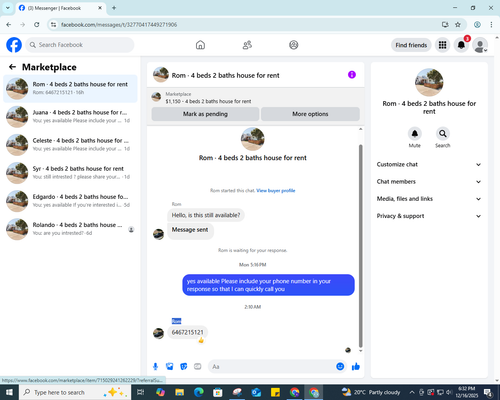Reload the page
Image resolution: width=500 pixels, height=400 pixels.
pos(37,25)
